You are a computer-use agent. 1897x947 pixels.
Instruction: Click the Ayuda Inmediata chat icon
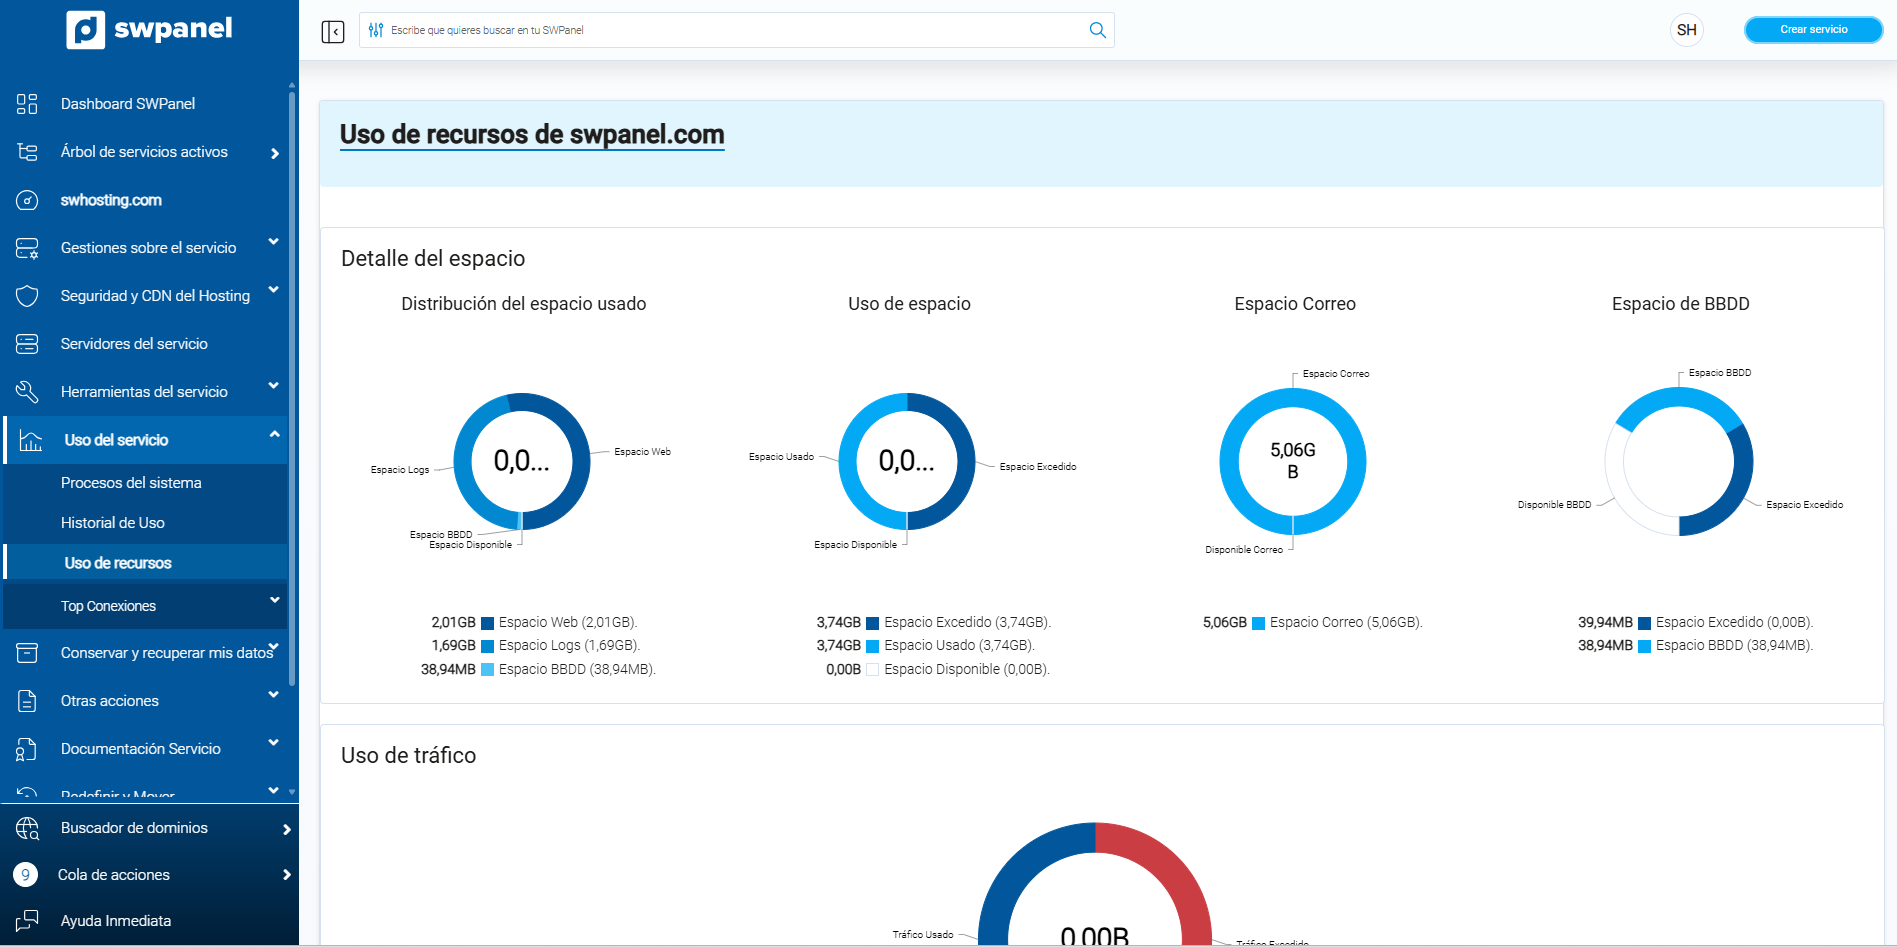tap(27, 921)
